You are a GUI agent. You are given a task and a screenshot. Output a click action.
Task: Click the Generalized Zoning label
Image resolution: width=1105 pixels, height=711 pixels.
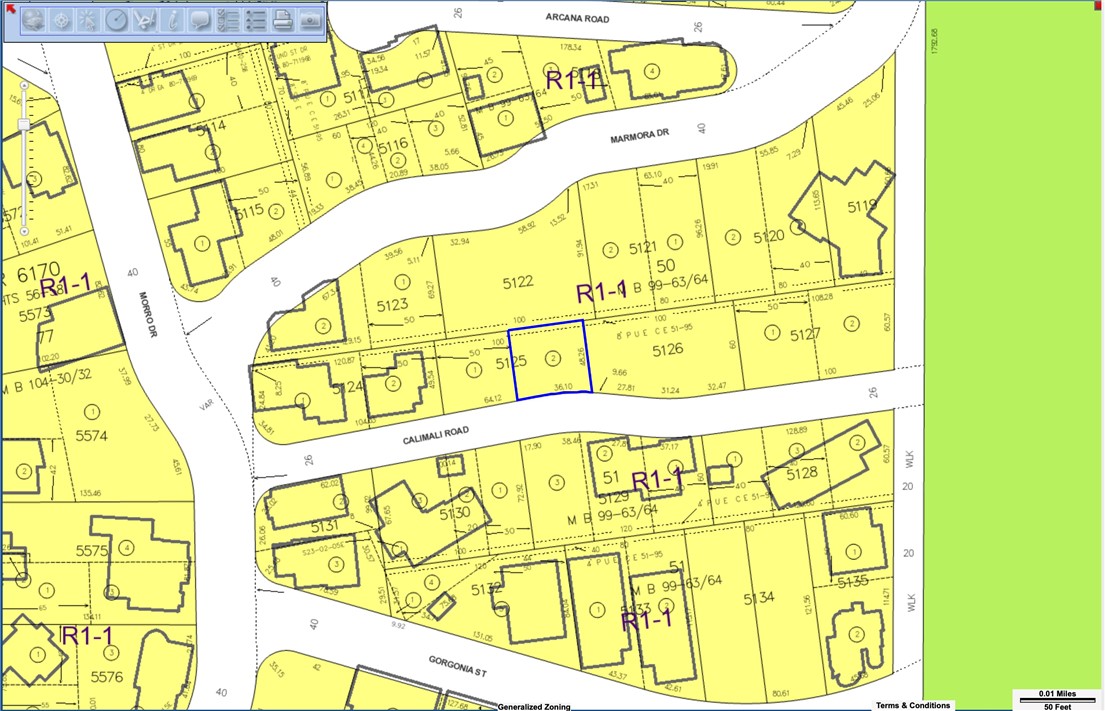[x=534, y=706]
